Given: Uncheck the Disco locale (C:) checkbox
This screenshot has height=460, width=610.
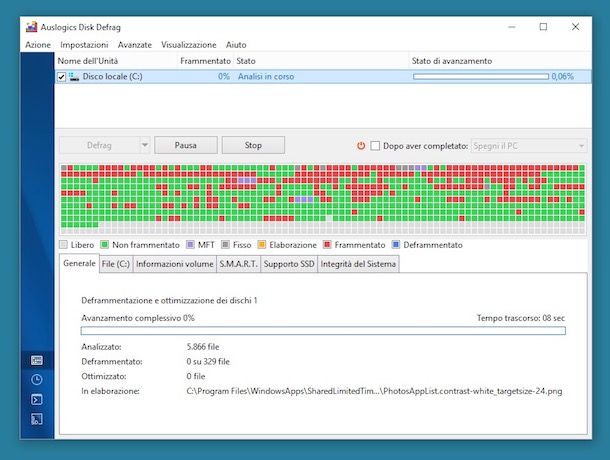Looking at the screenshot, I should pos(61,77).
